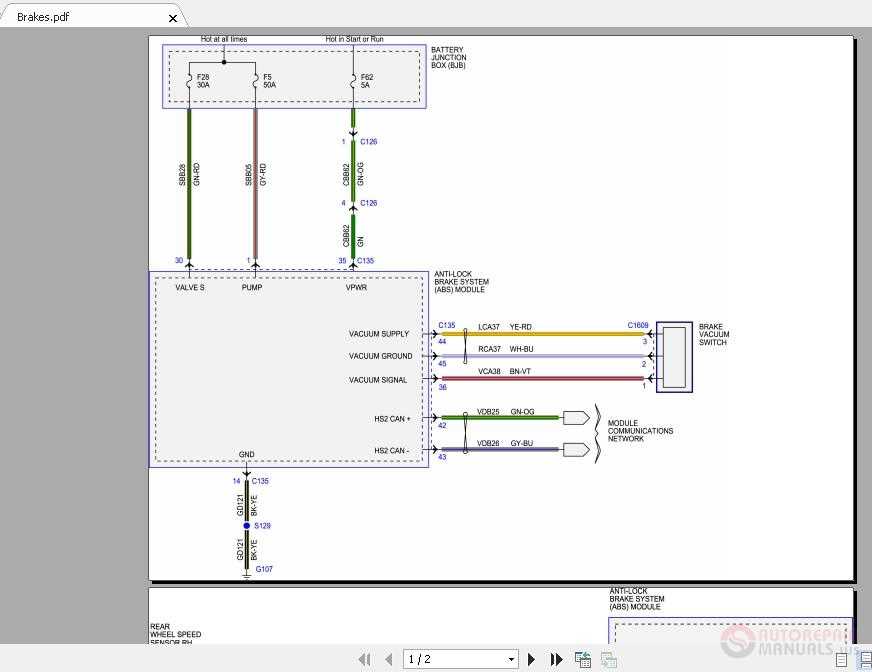Click the VACUUM GROUND pin label

pyautogui.click(x=380, y=356)
